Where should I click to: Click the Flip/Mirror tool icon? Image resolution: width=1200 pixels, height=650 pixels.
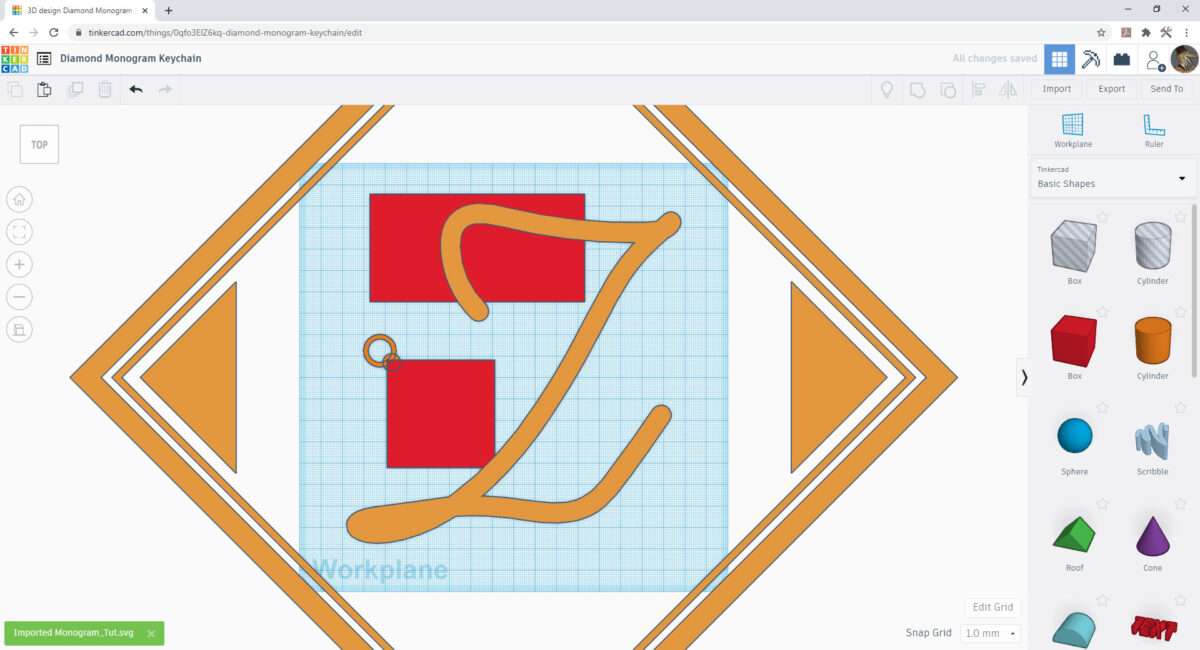point(1008,89)
